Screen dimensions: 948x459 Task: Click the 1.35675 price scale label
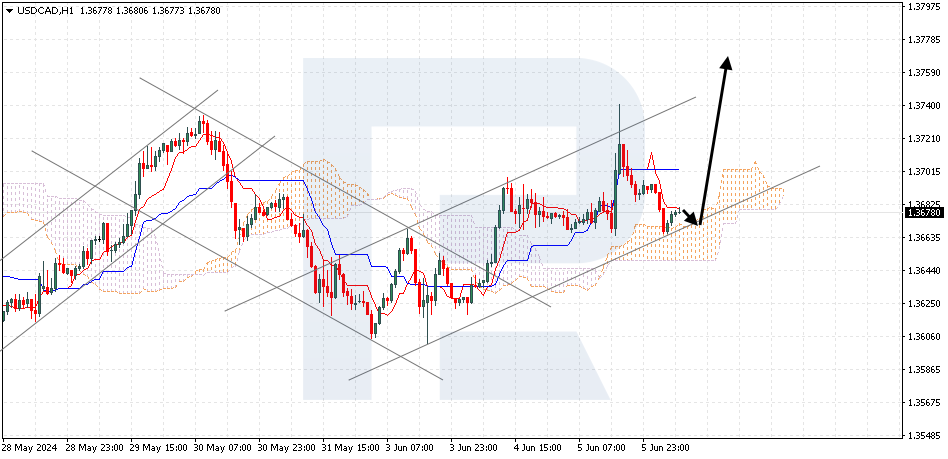pyautogui.click(x=925, y=403)
